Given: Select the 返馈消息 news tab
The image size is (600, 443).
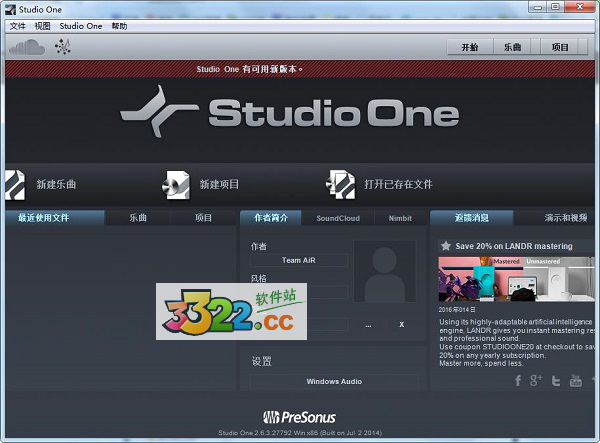Looking at the screenshot, I should click(472, 218).
